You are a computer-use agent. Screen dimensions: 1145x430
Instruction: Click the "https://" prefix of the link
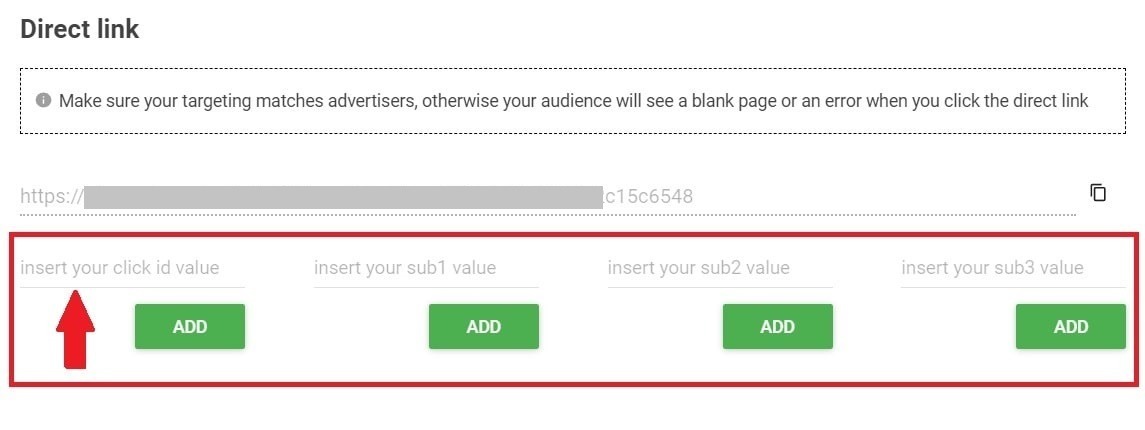point(51,196)
